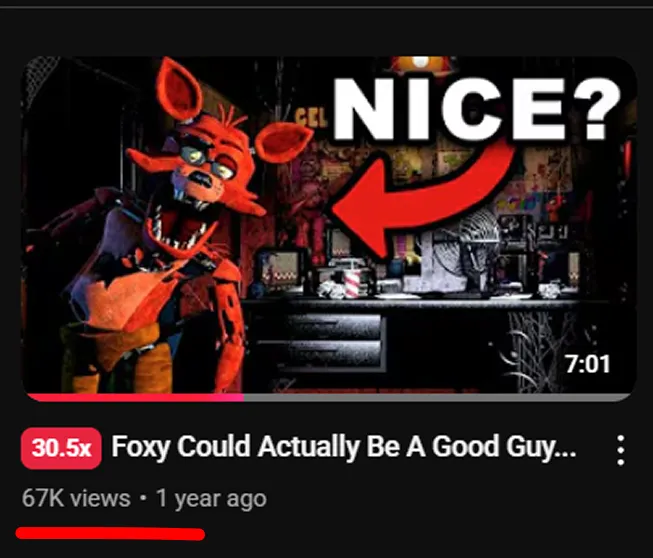Open the three-dot more options menu

621,450
